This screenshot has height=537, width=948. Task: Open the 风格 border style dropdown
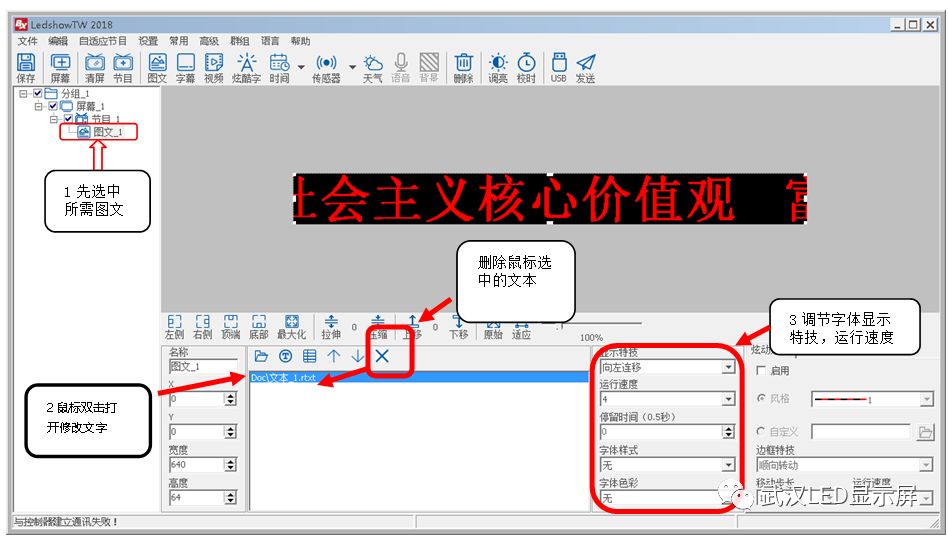(926, 399)
